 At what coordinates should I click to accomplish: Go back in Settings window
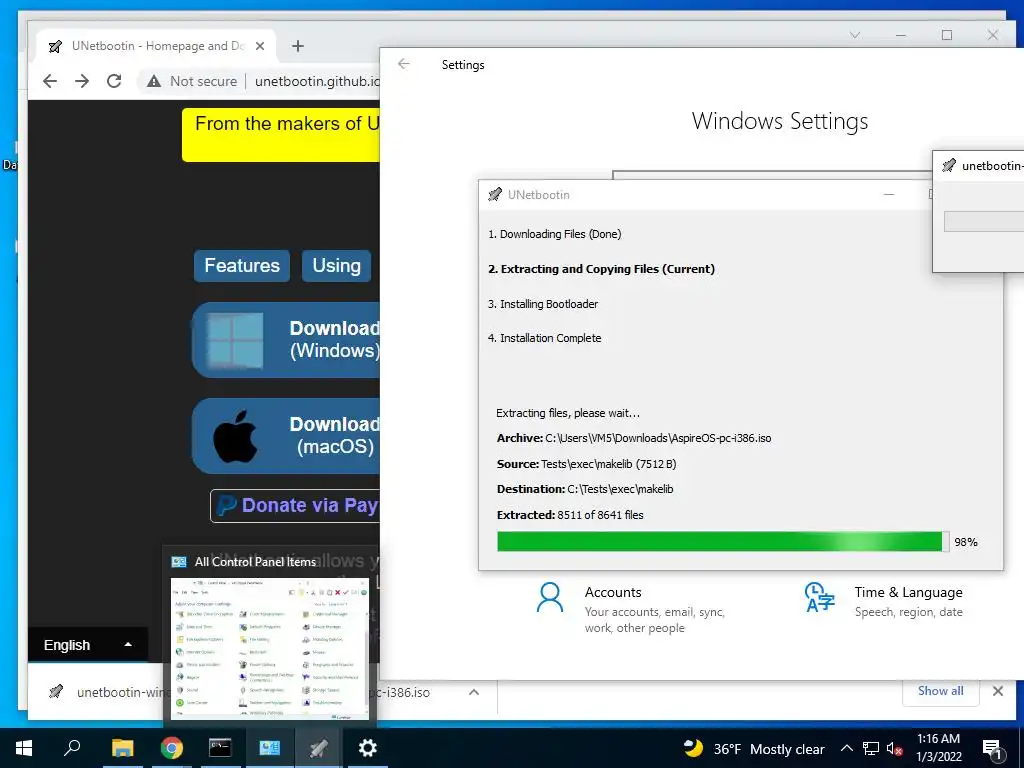tap(404, 64)
